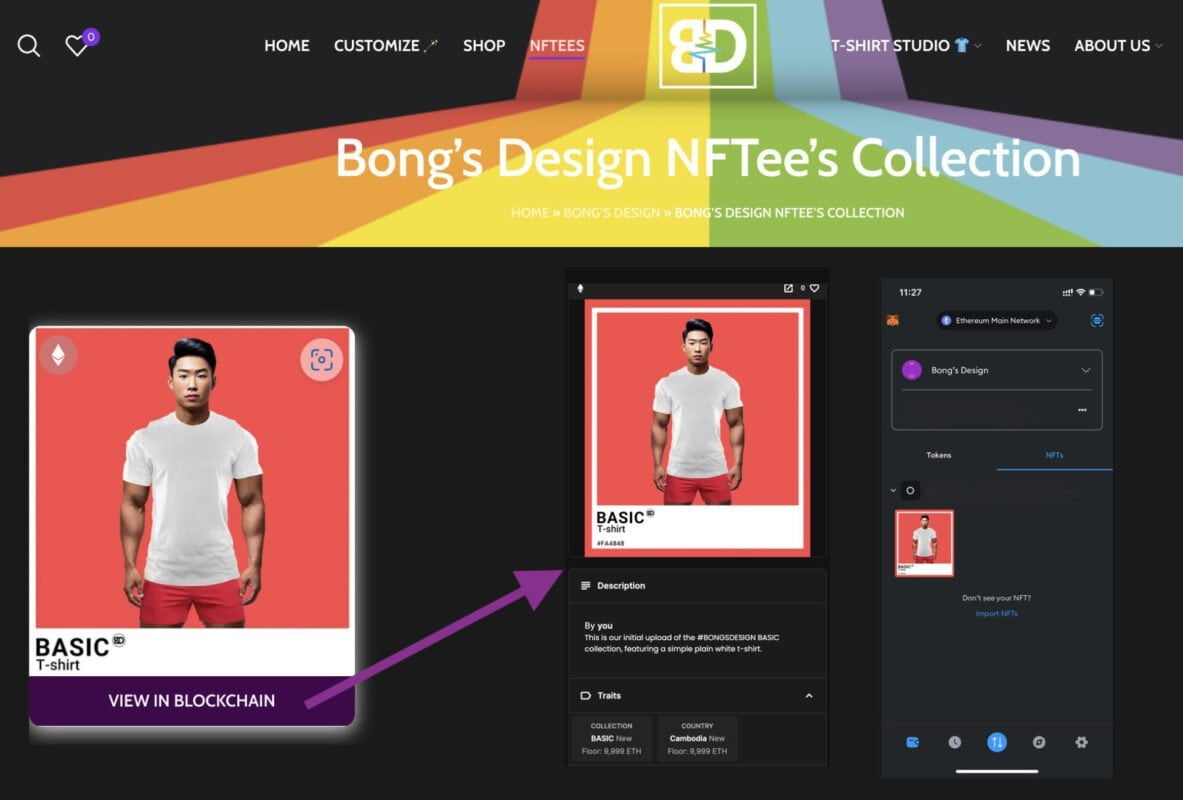Collapse the Traits section chevron
1183x800 pixels.
[809, 696]
